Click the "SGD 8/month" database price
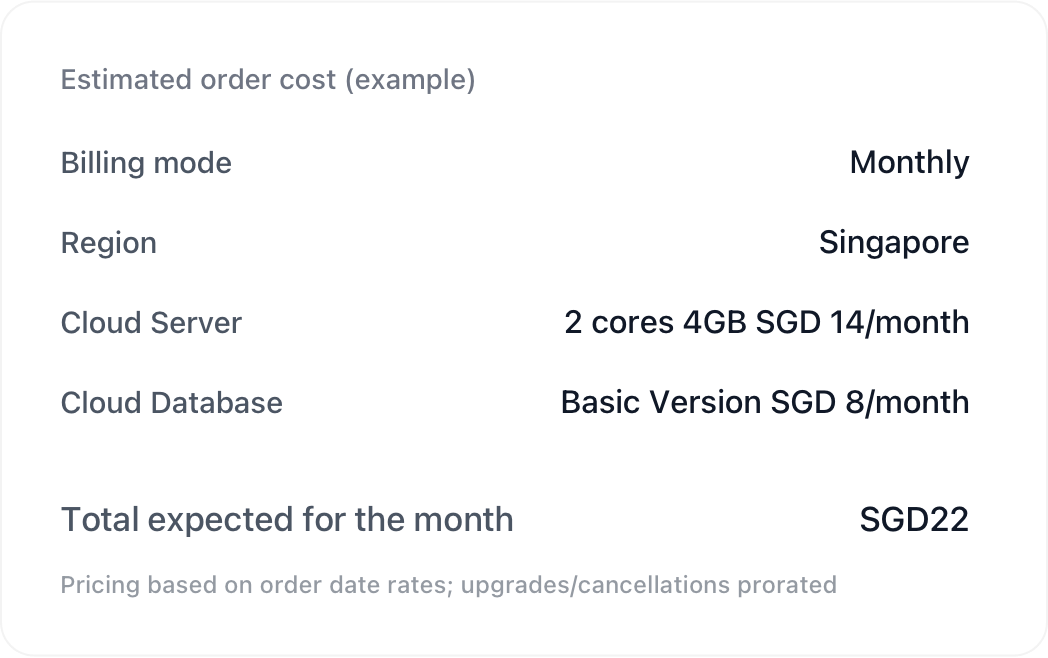 click(x=870, y=403)
